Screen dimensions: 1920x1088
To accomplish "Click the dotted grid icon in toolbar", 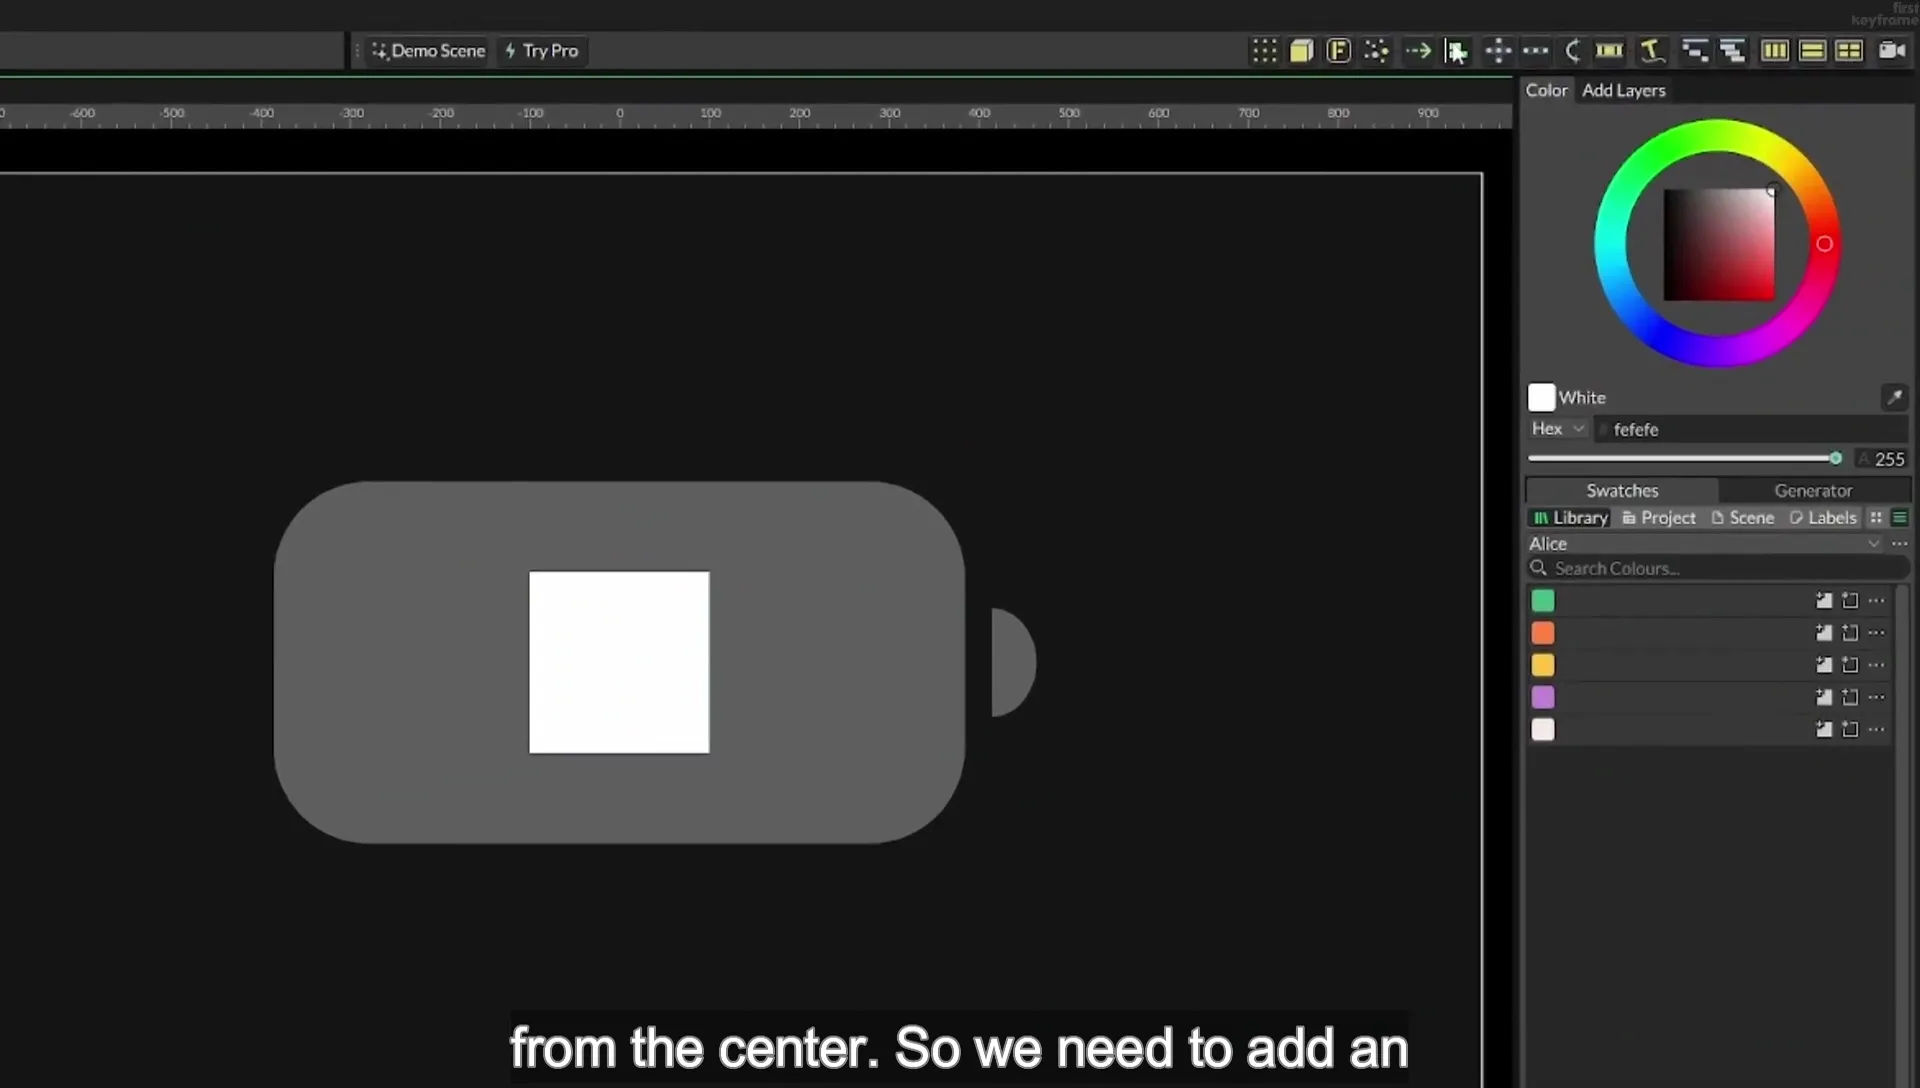I will 1264,51.
